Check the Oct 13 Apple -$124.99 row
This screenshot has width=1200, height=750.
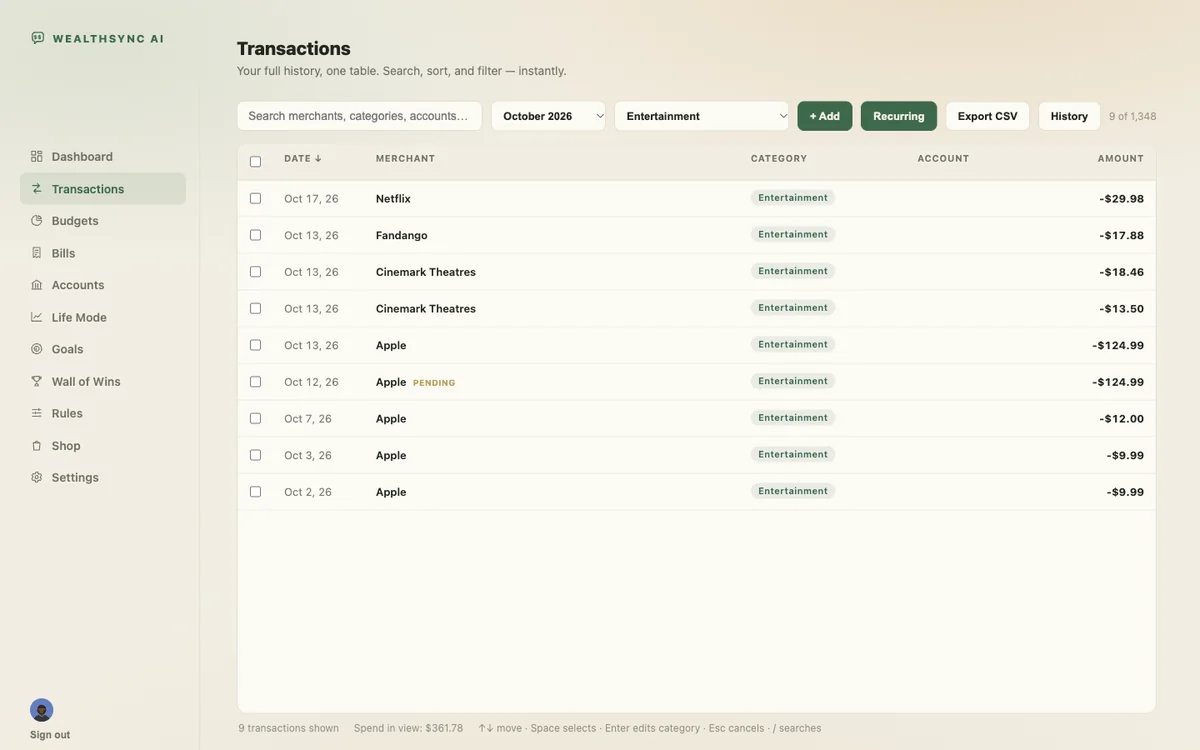point(255,345)
